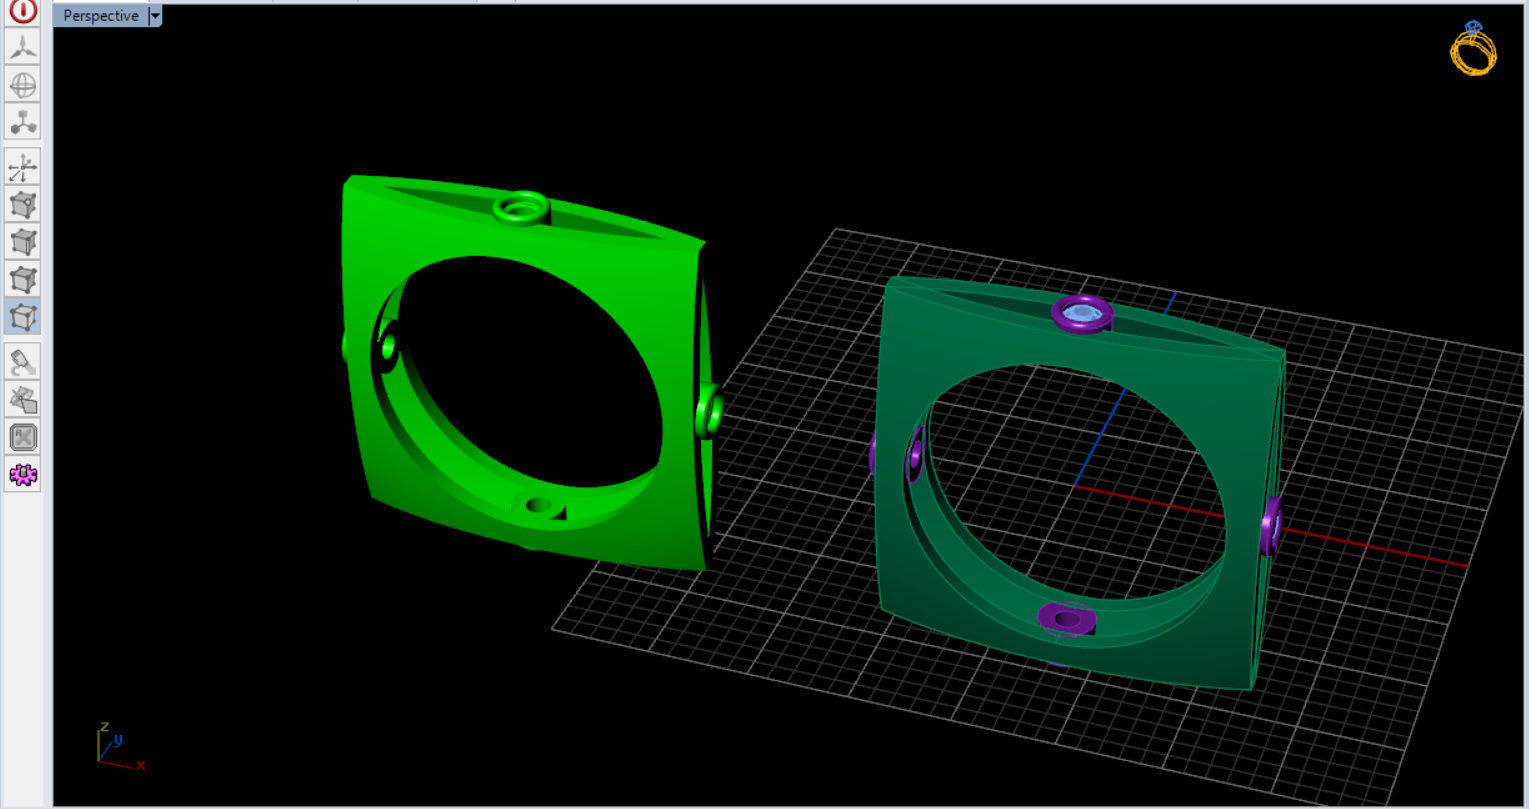The width and height of the screenshot is (1529, 809).
Task: Click the paint bucket material icon
Action: (23, 362)
